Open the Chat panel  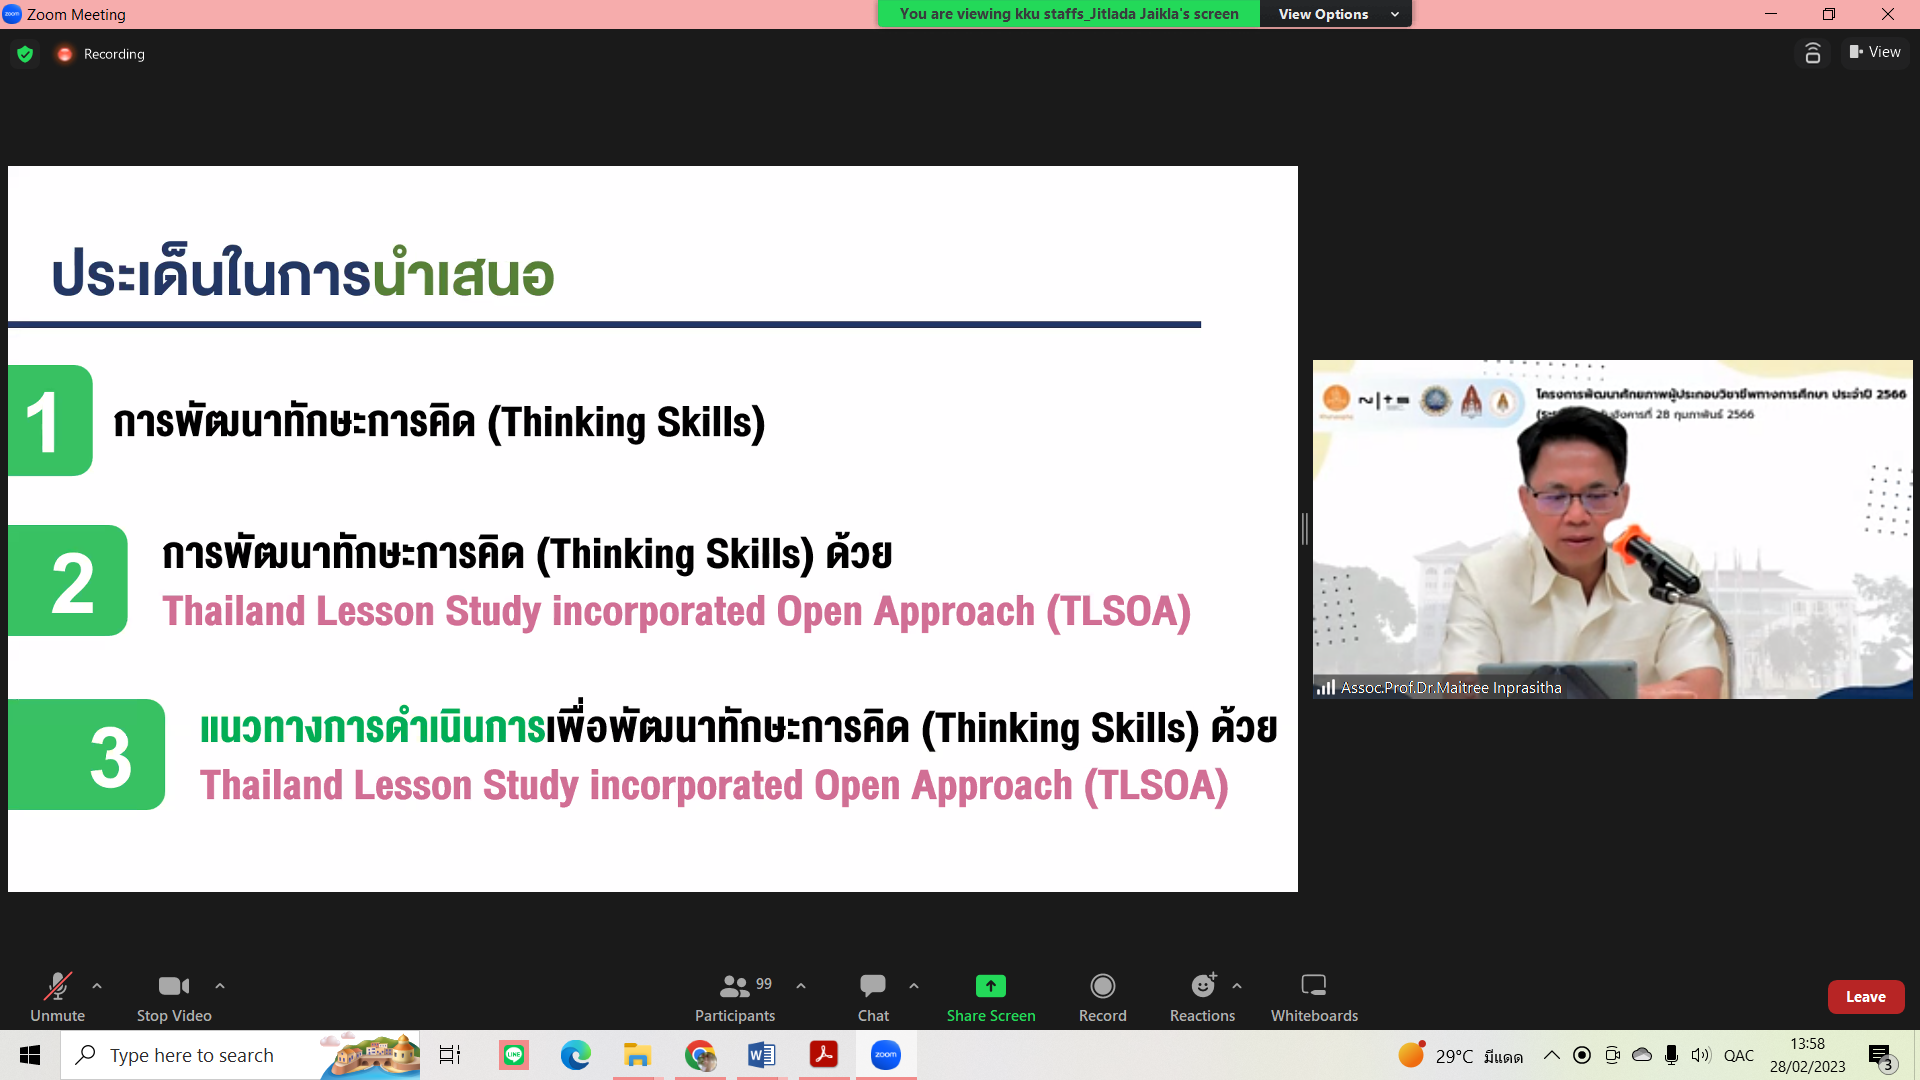coord(872,998)
